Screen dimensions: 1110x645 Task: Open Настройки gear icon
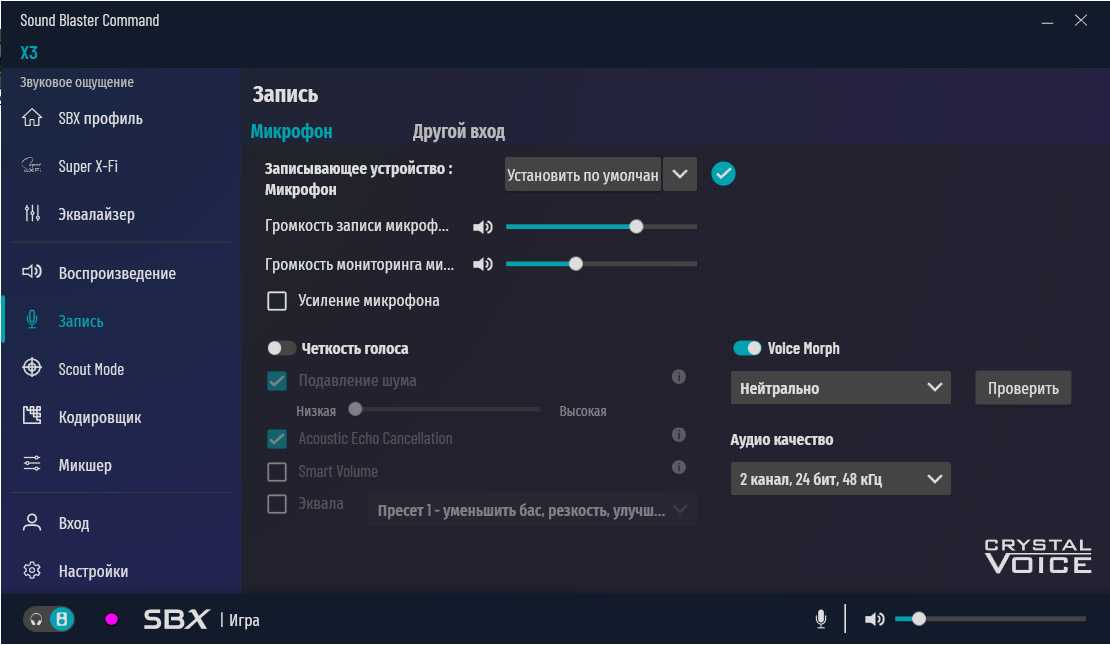(x=32, y=571)
